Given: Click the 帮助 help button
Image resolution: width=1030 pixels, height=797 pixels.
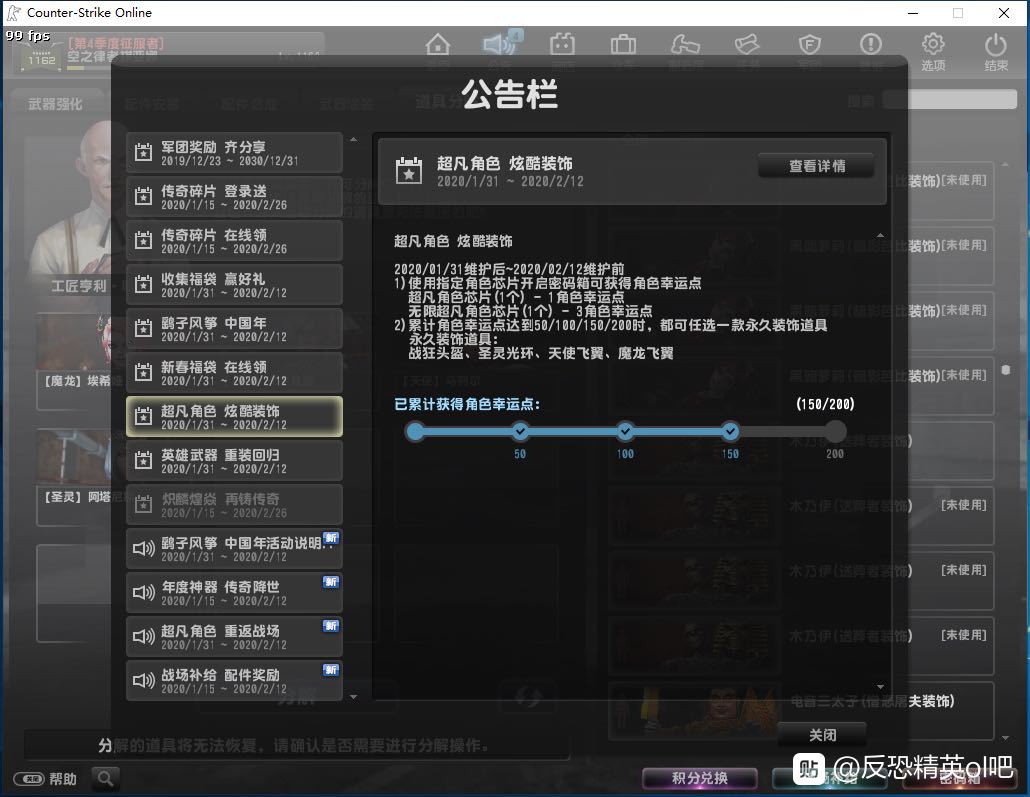Looking at the screenshot, I should pos(46,779).
